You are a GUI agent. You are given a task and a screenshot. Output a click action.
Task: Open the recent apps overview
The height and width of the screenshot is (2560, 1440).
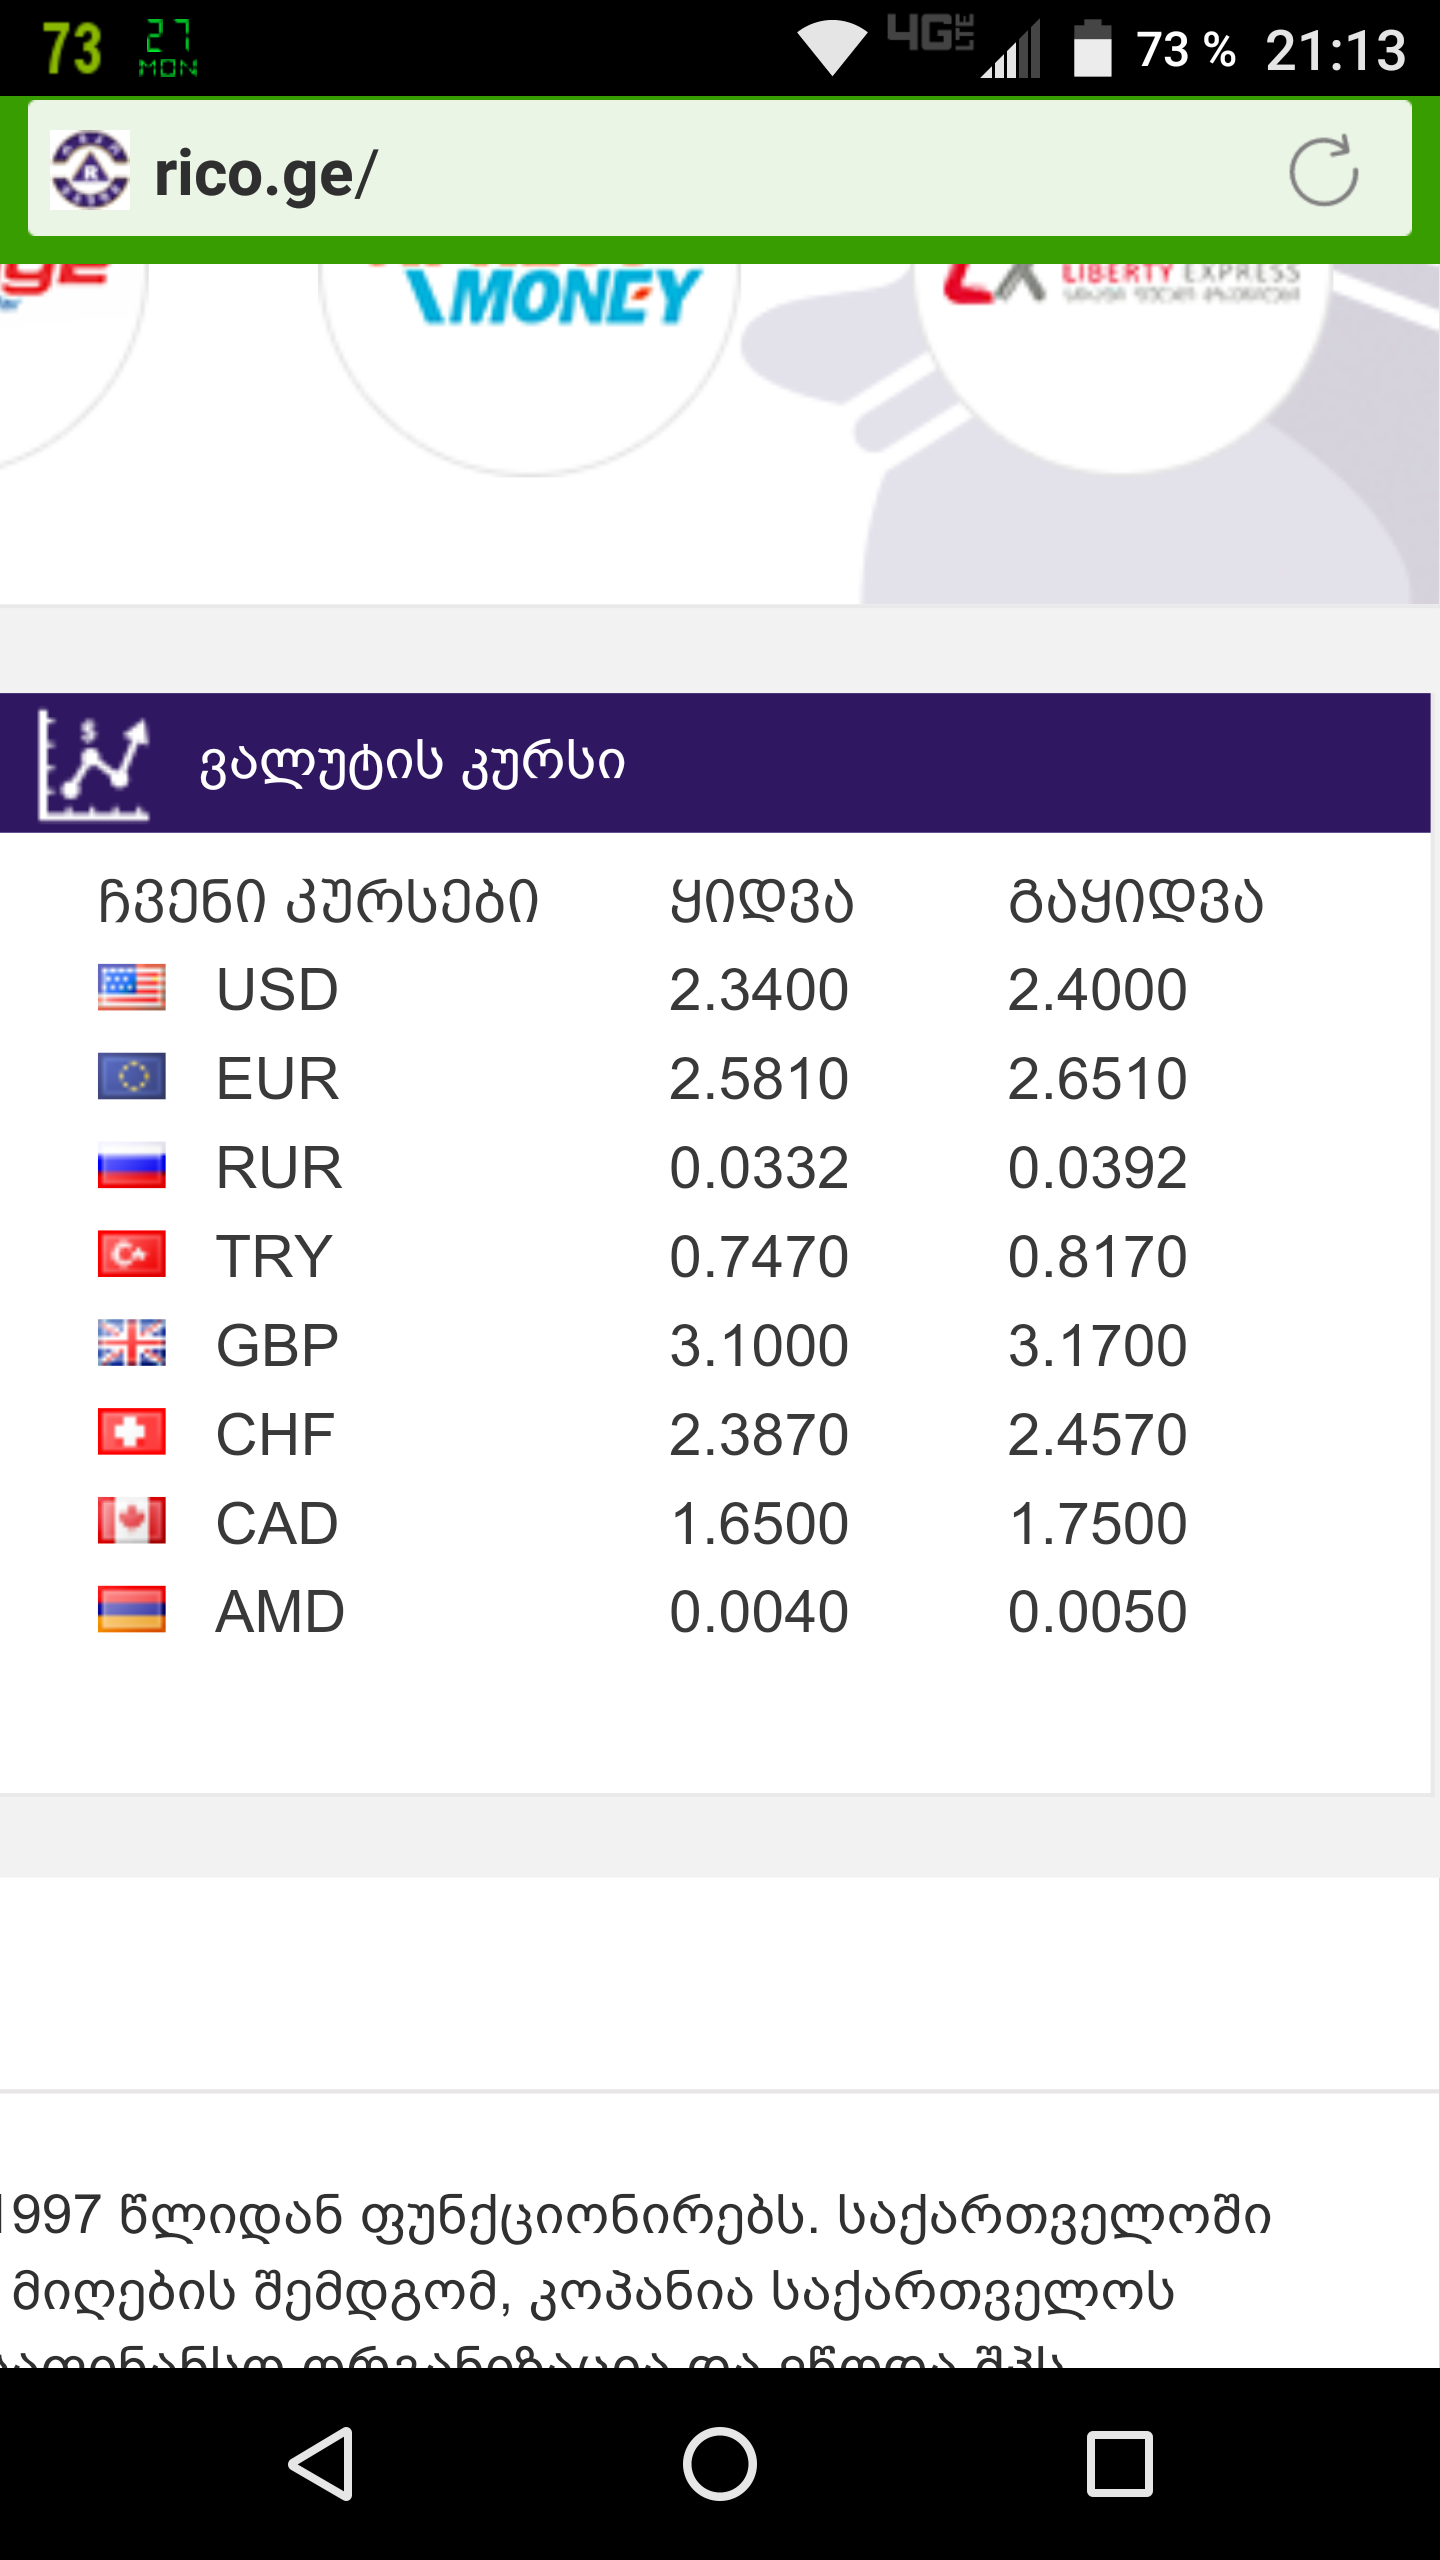1120,2464
